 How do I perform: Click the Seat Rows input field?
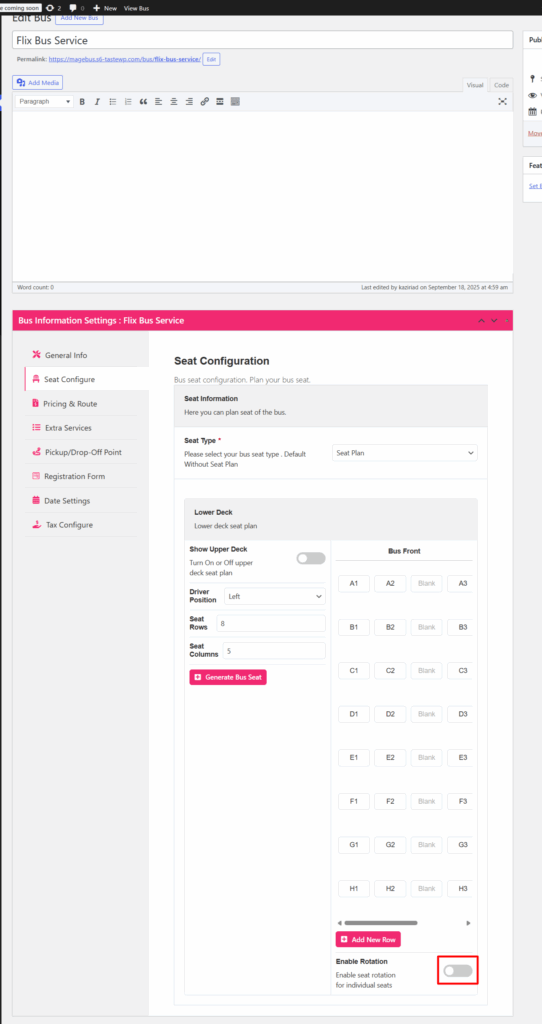271,623
